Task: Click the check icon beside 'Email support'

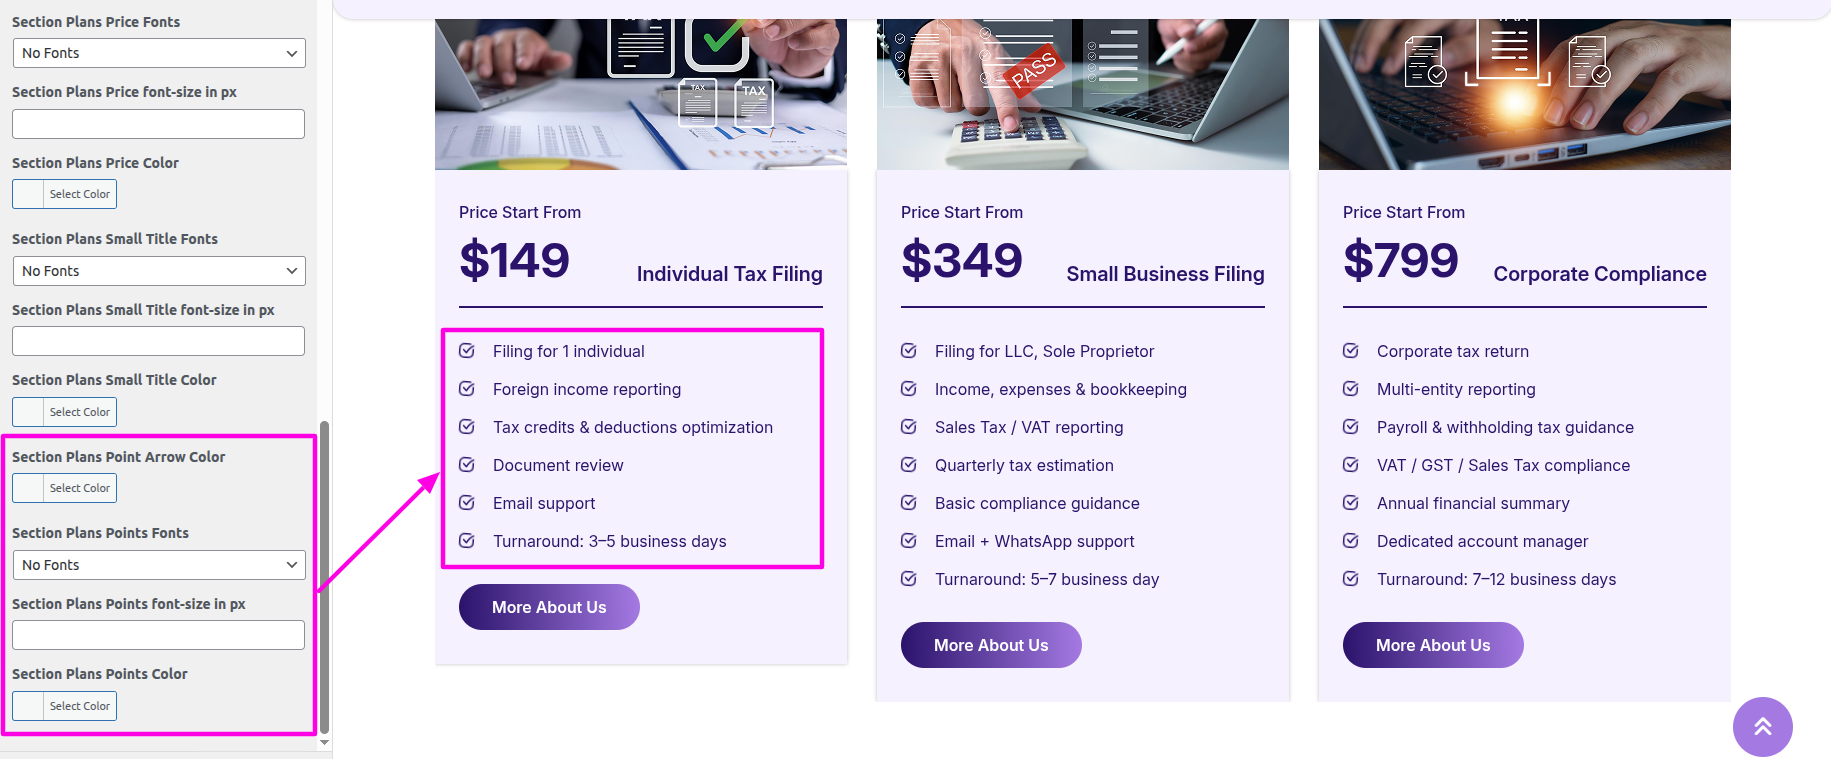Action: (x=467, y=503)
